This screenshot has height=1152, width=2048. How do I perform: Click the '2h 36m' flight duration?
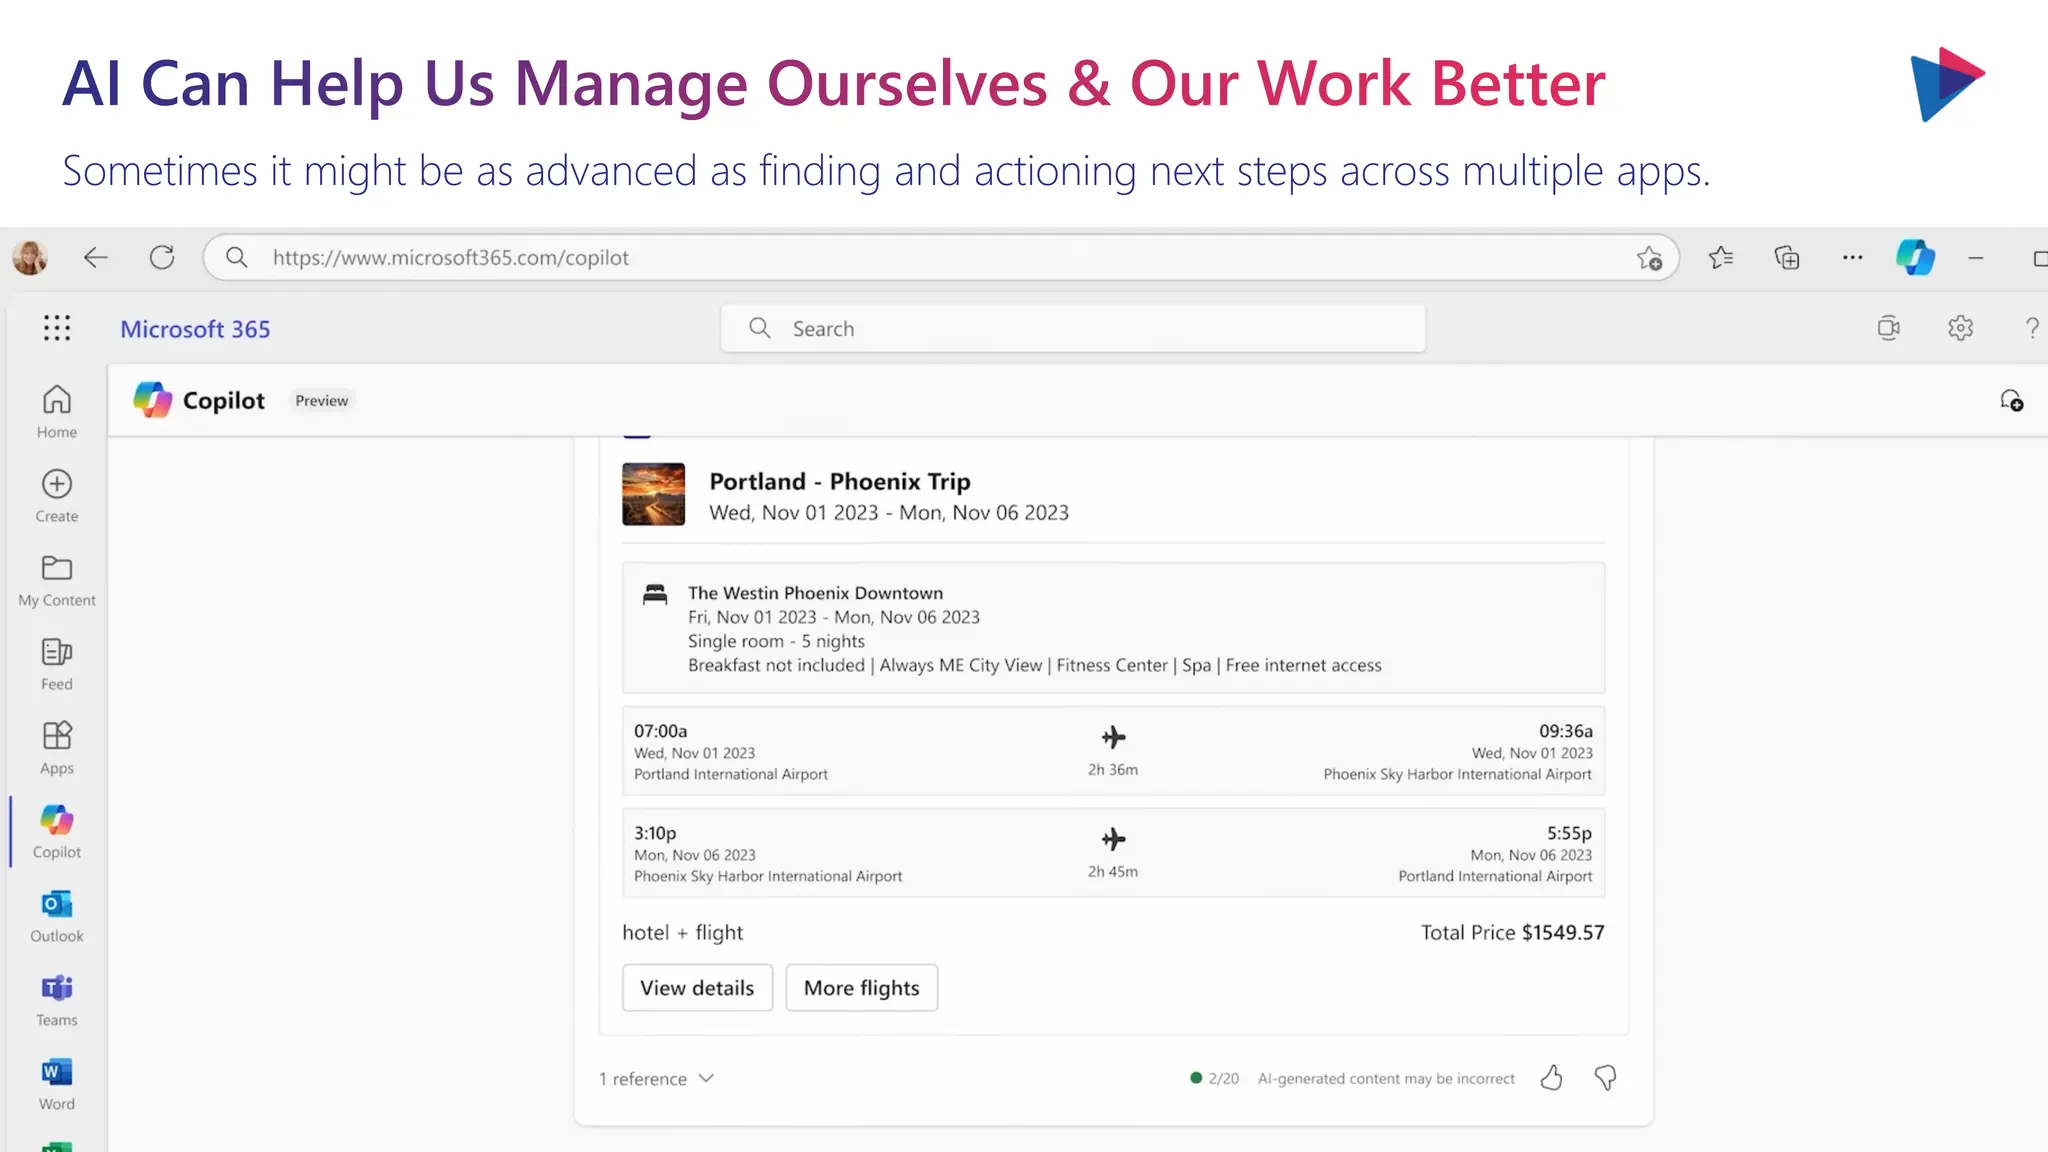(1113, 769)
